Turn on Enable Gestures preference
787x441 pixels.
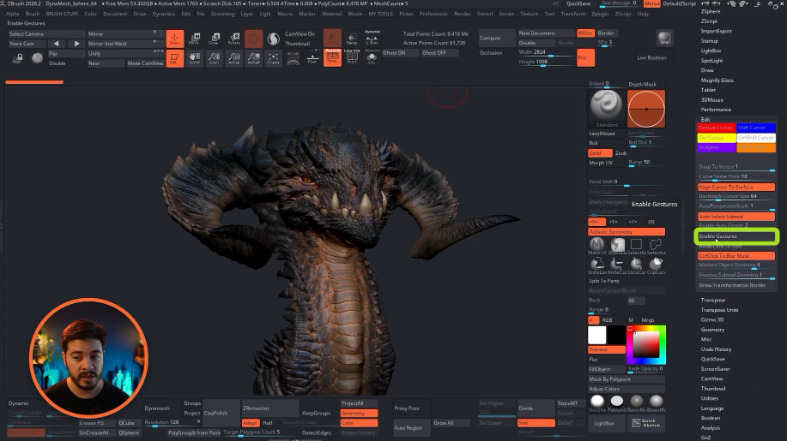736,236
